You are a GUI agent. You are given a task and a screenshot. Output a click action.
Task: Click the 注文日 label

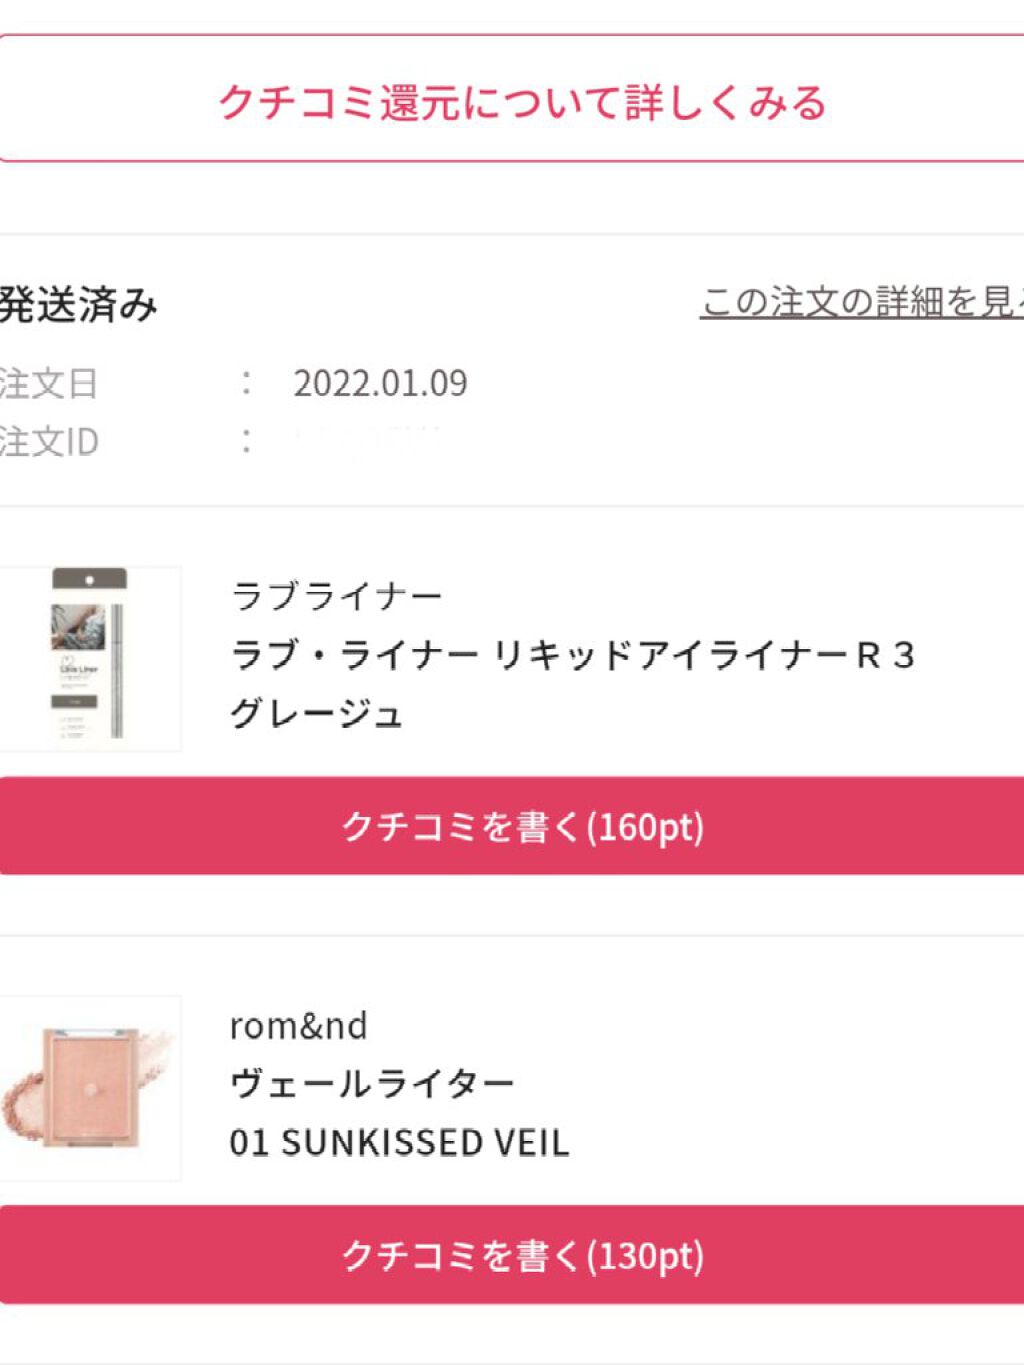pos(48,383)
